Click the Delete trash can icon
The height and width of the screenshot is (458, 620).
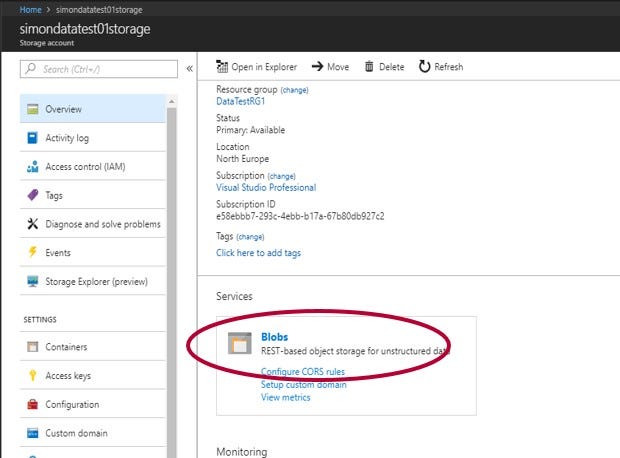click(x=369, y=66)
